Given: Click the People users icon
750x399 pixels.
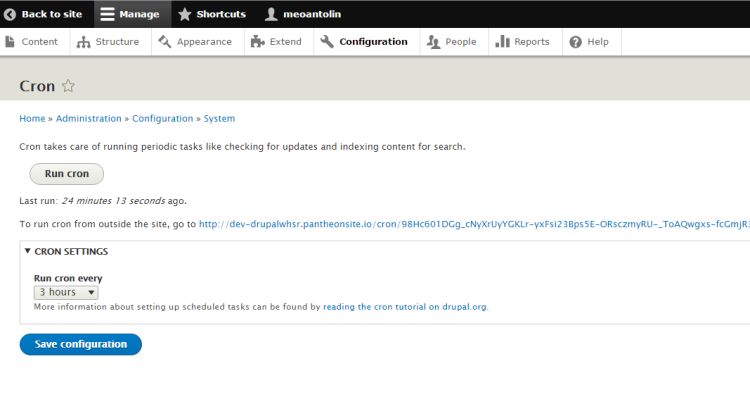Looking at the screenshot, I should 433,42.
